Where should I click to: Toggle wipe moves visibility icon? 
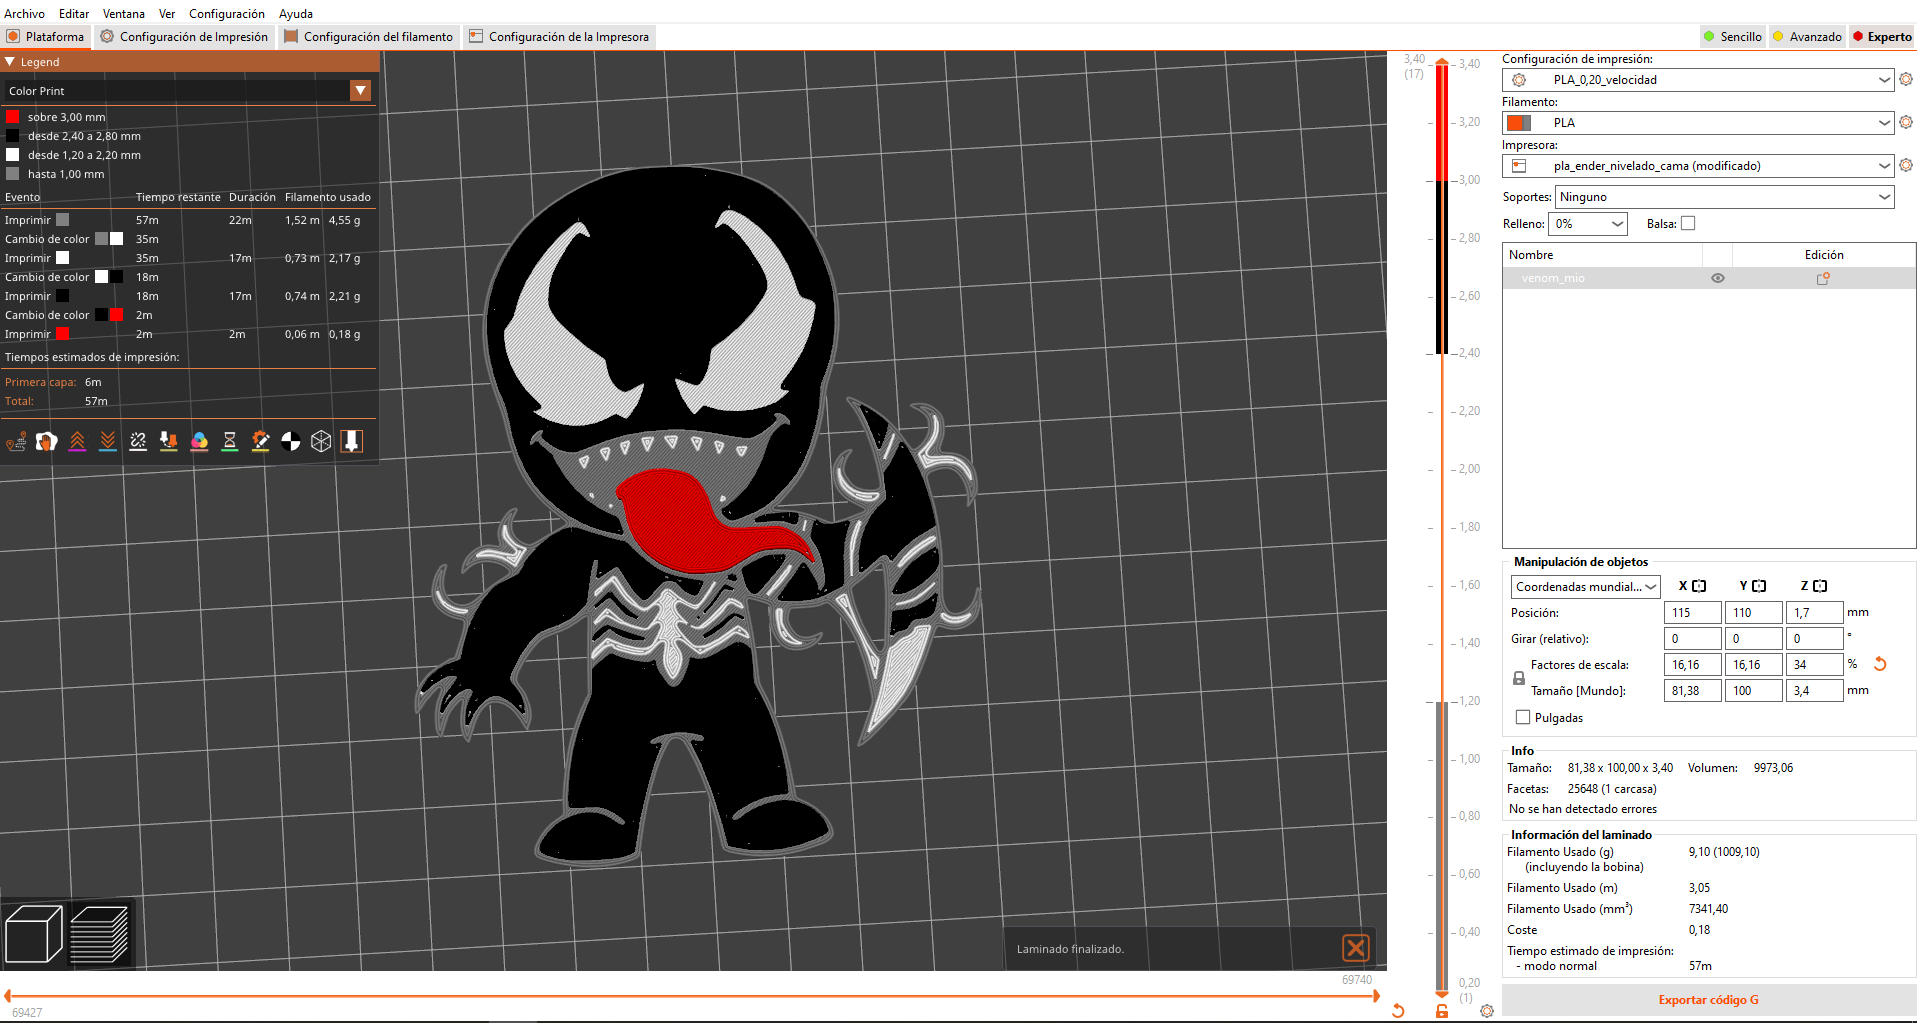click(46, 441)
